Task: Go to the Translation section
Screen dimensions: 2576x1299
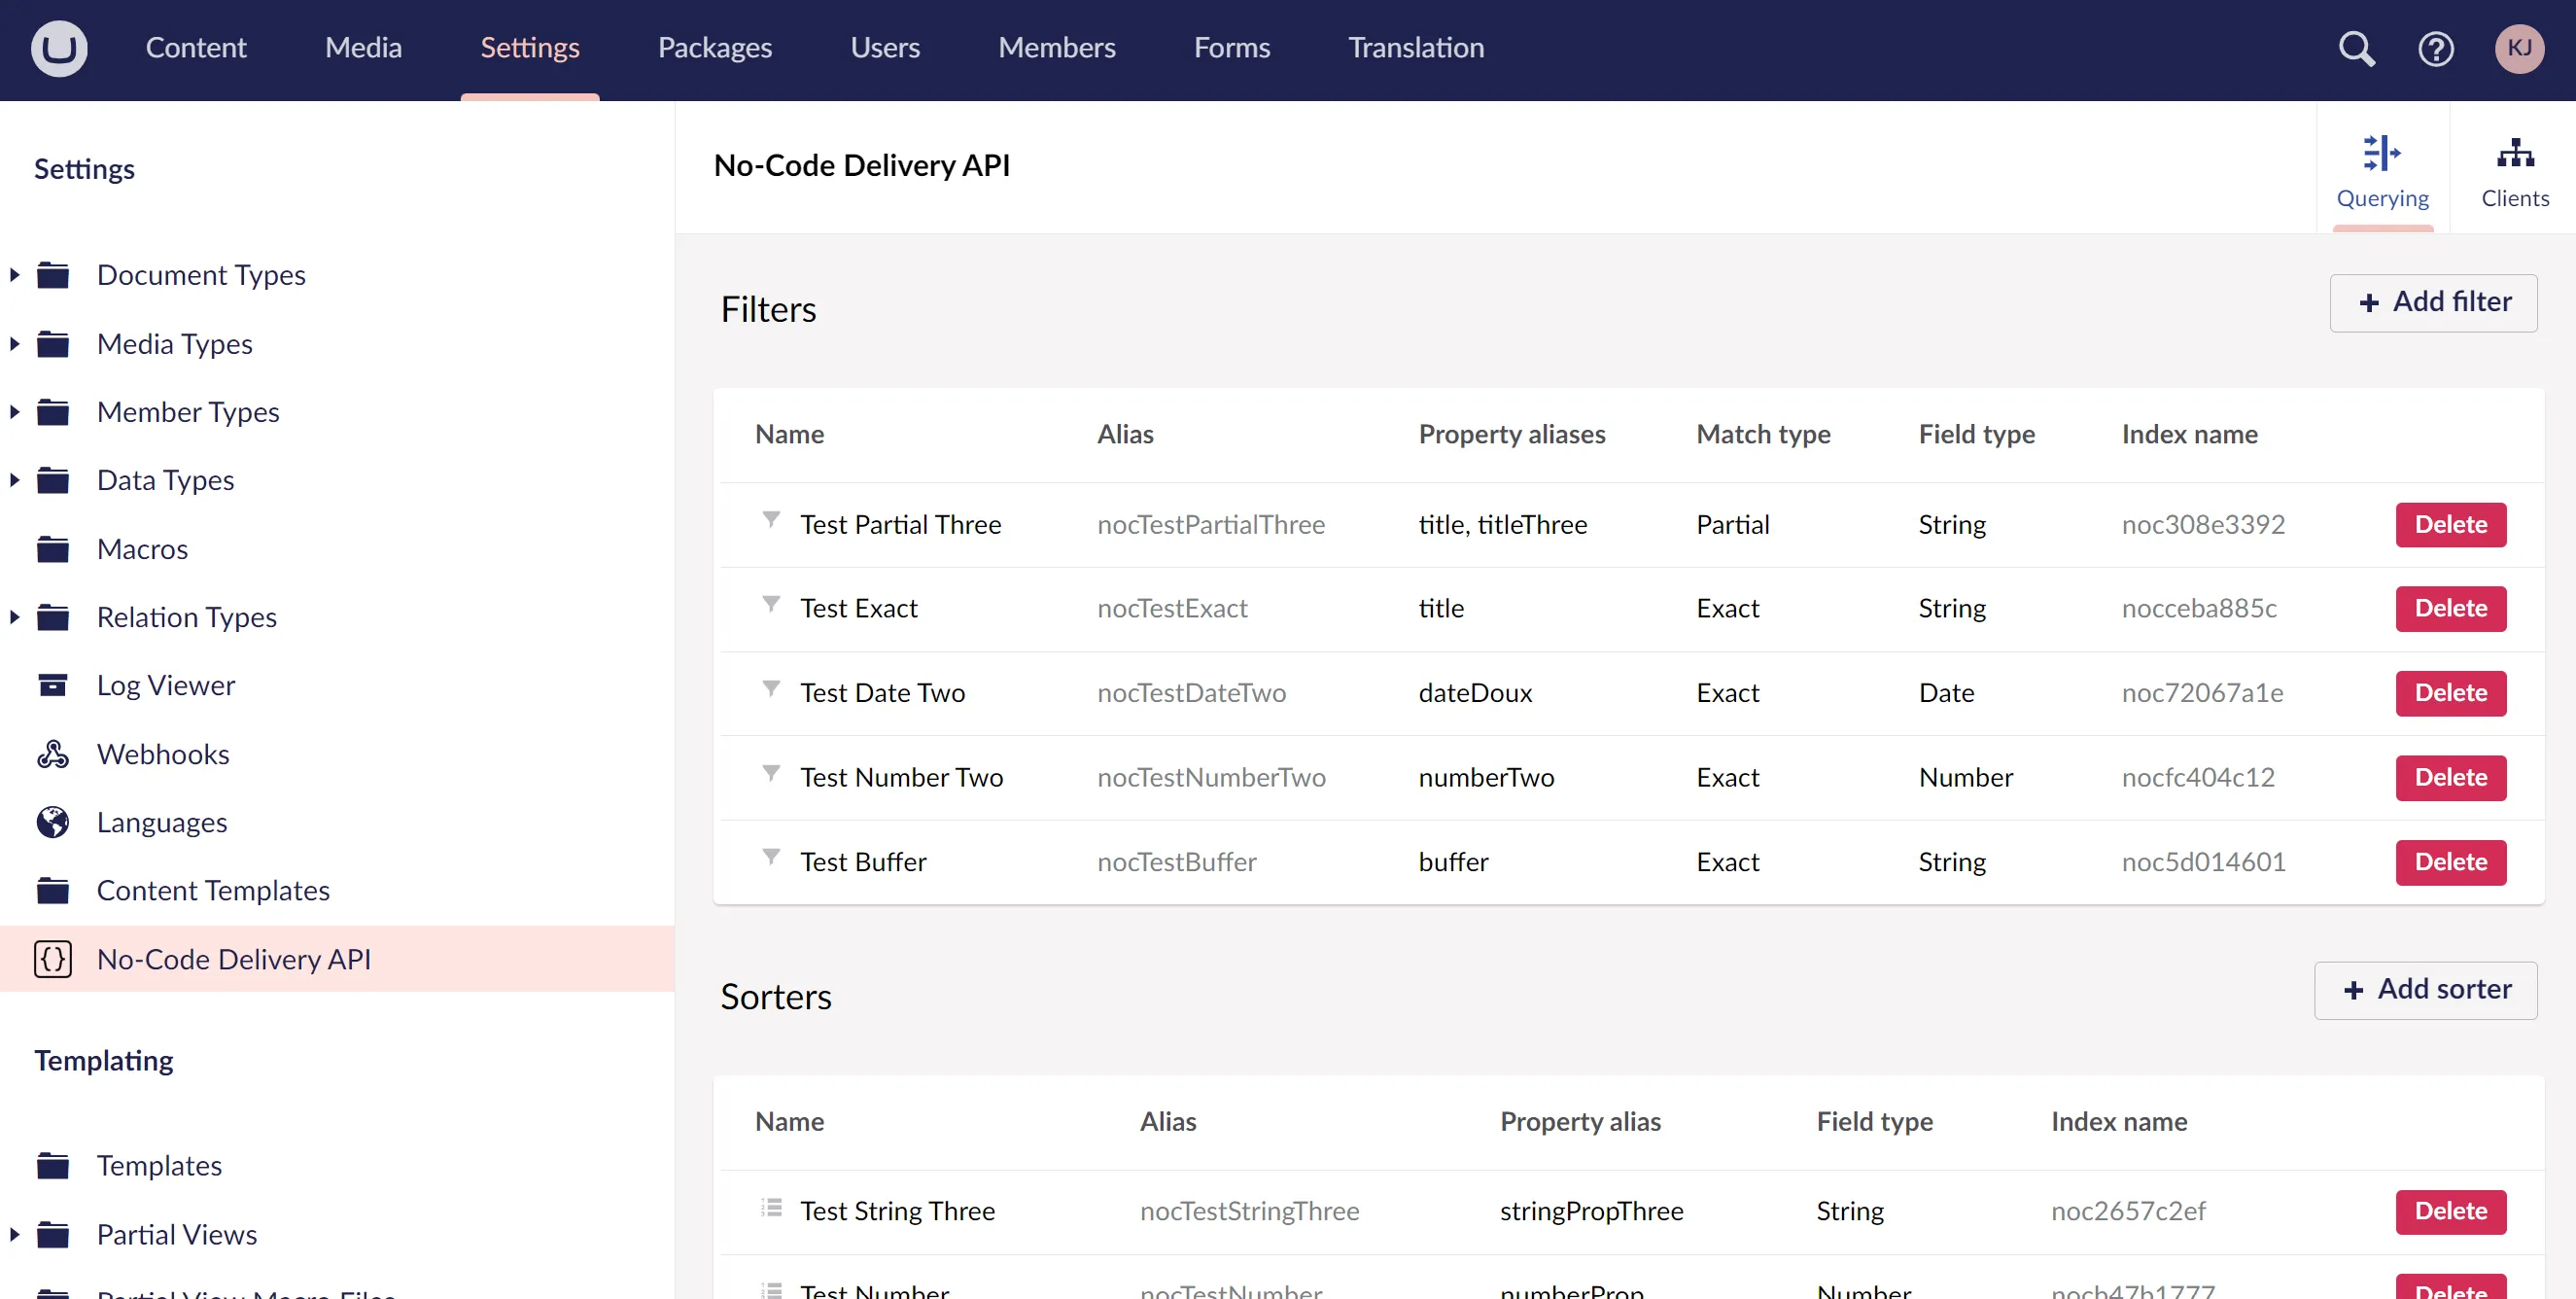Action: pos(1415,48)
